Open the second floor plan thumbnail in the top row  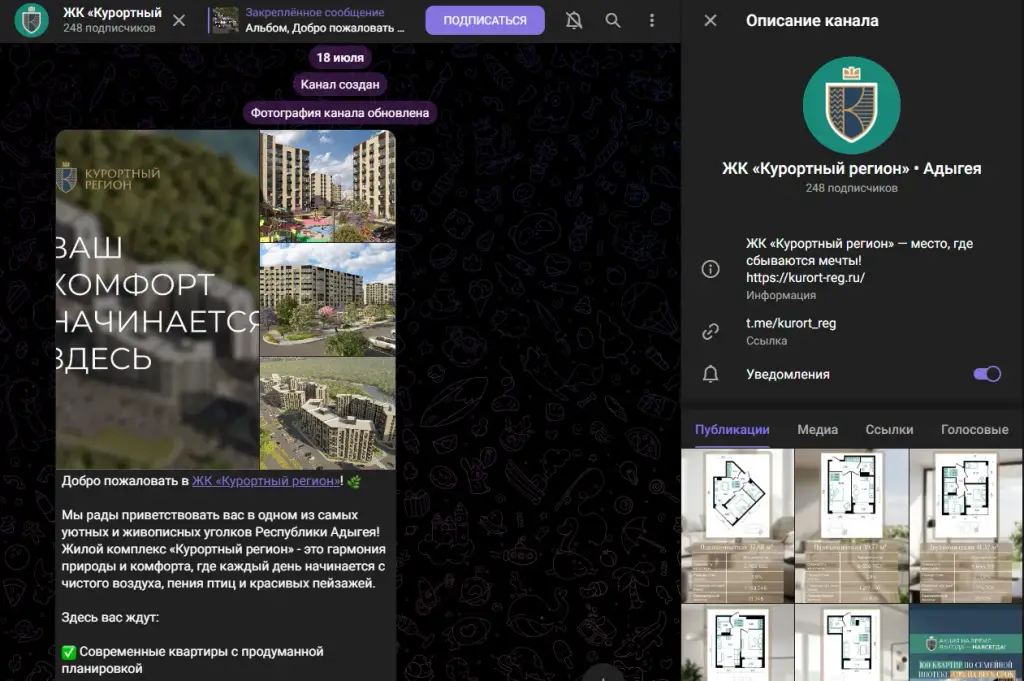(851, 526)
